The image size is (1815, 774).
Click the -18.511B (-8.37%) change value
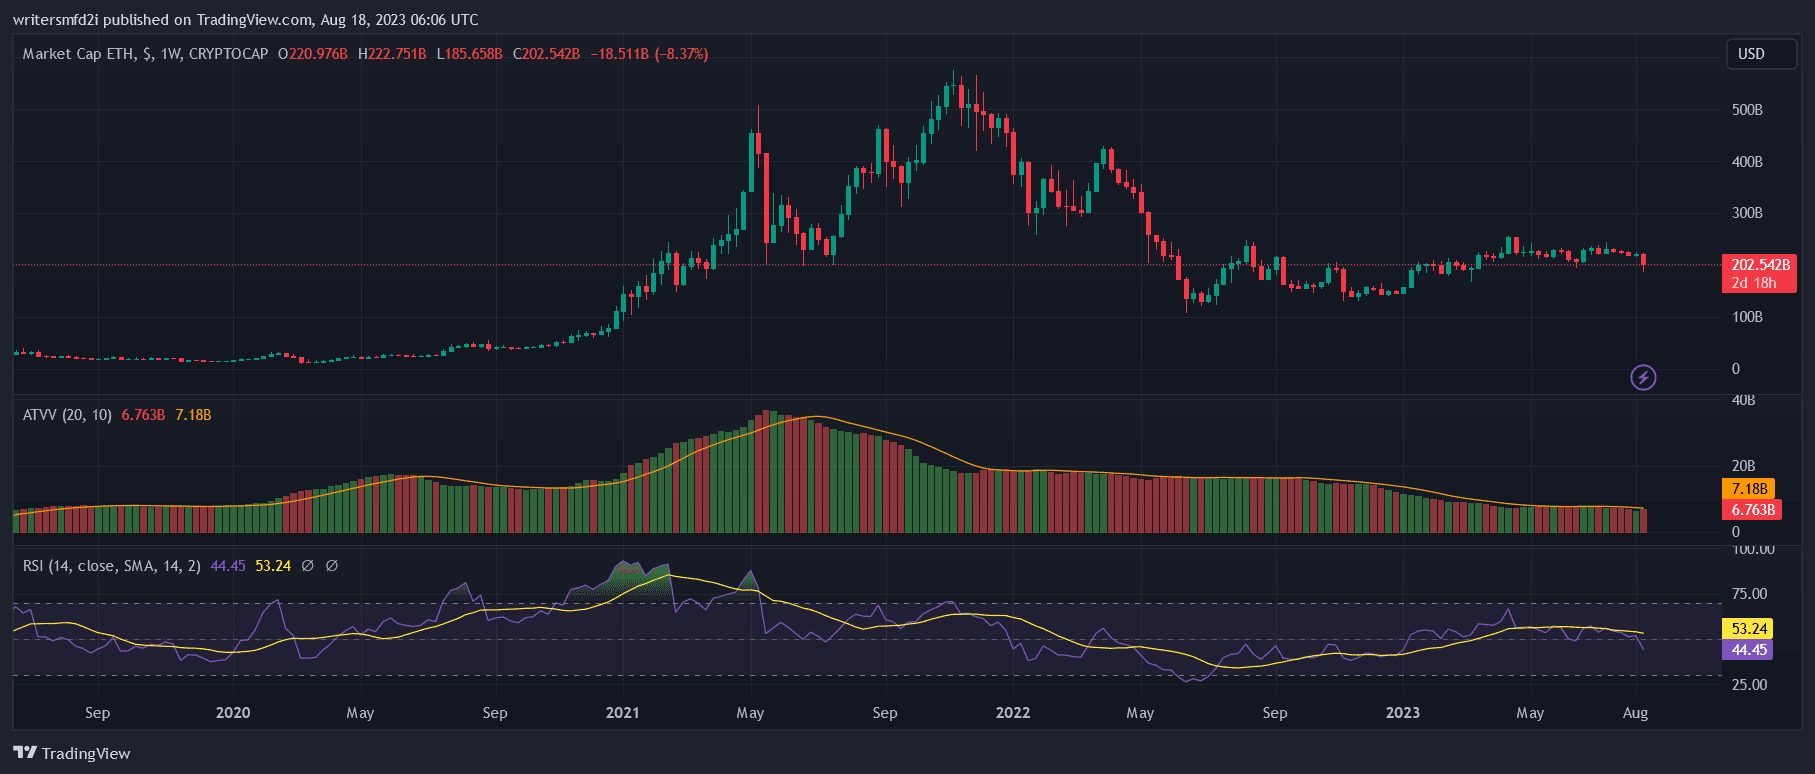click(649, 54)
